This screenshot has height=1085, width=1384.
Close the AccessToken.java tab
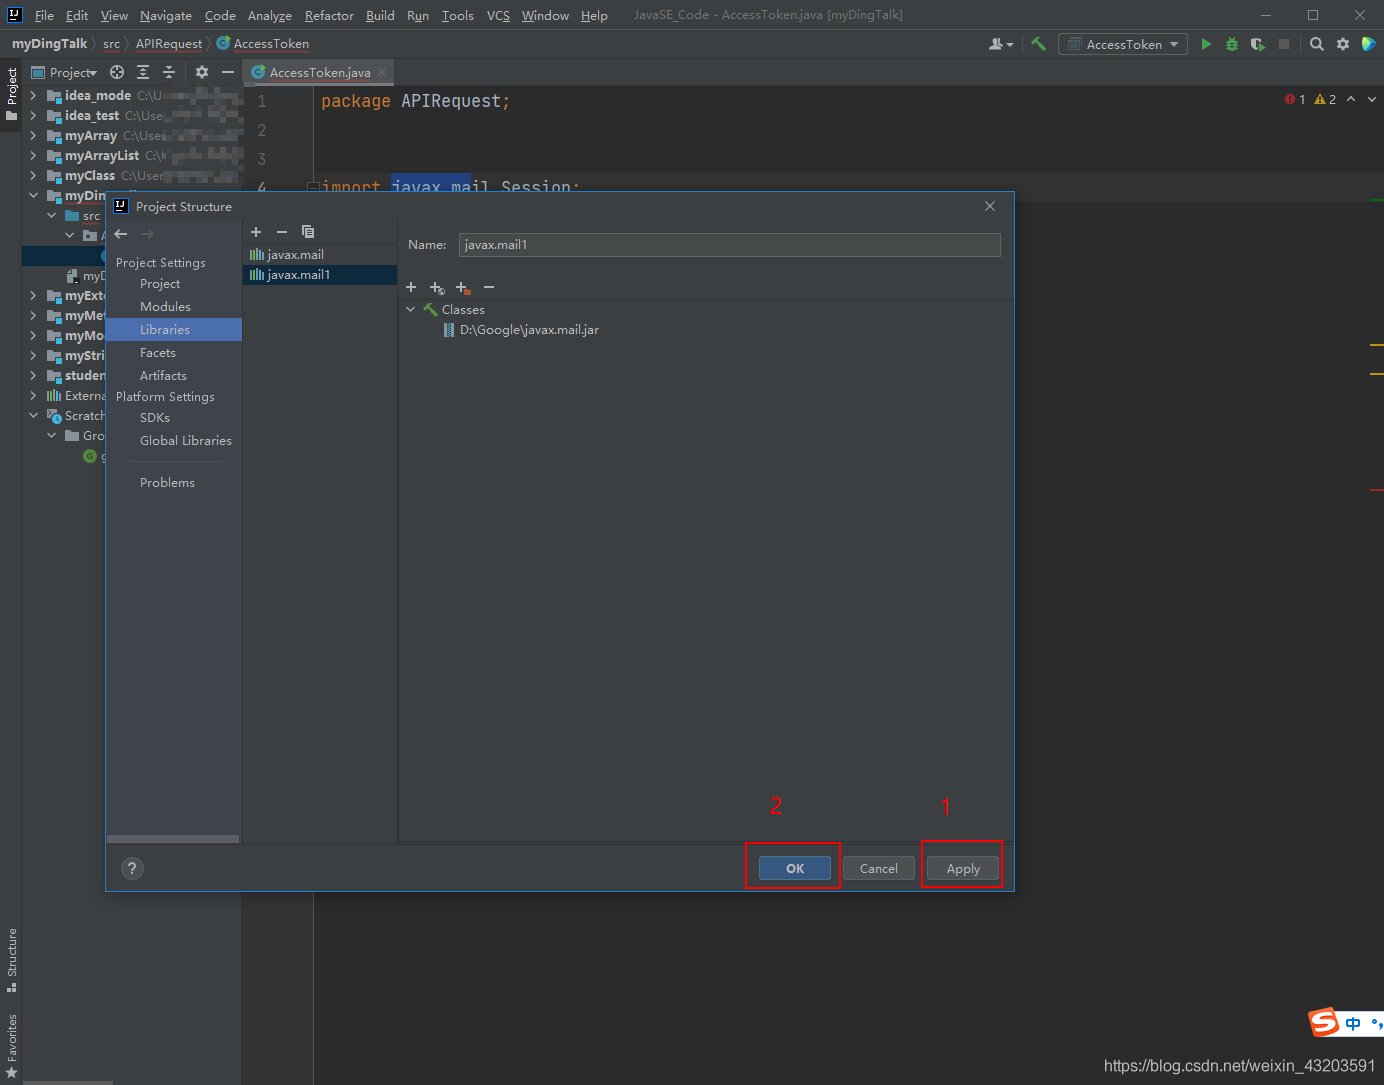[x=382, y=72]
